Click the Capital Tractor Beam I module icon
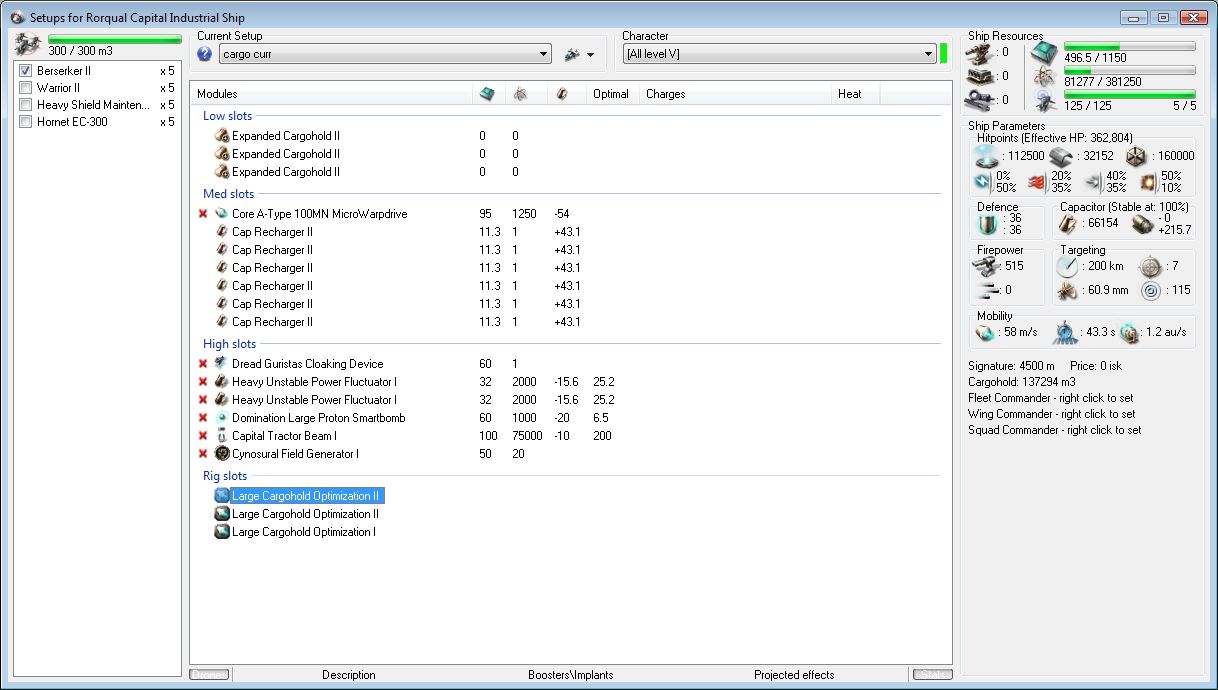 (x=222, y=436)
